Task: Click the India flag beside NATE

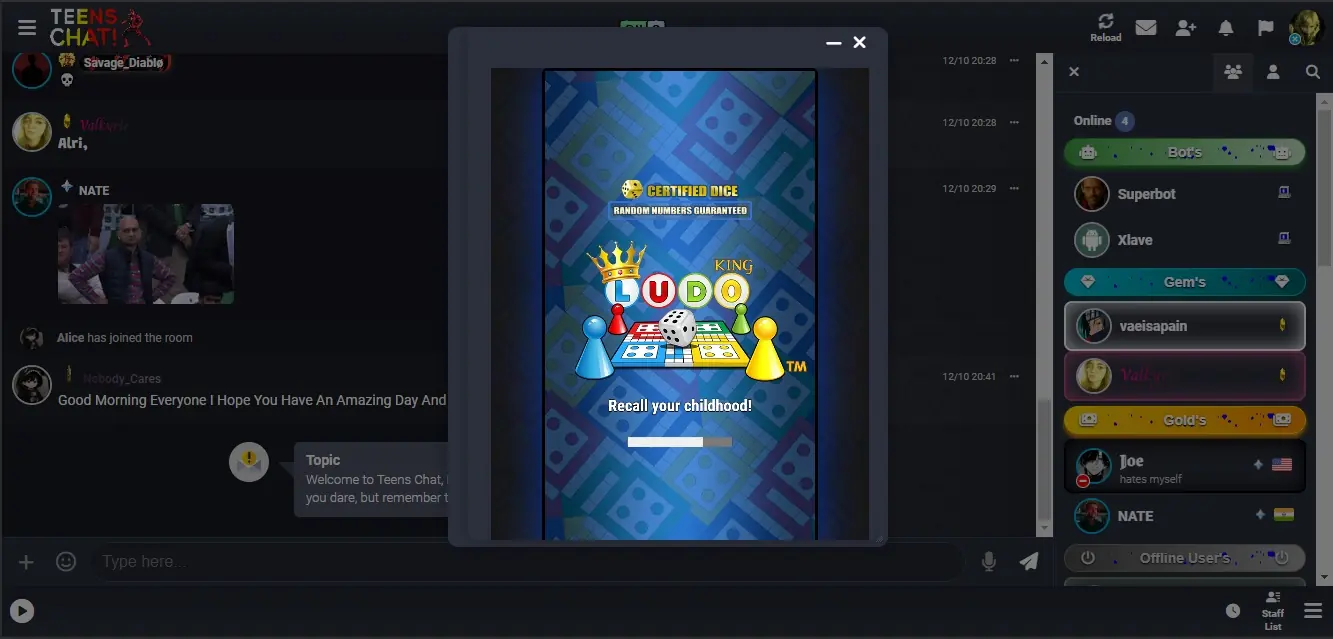Action: 1284,515
